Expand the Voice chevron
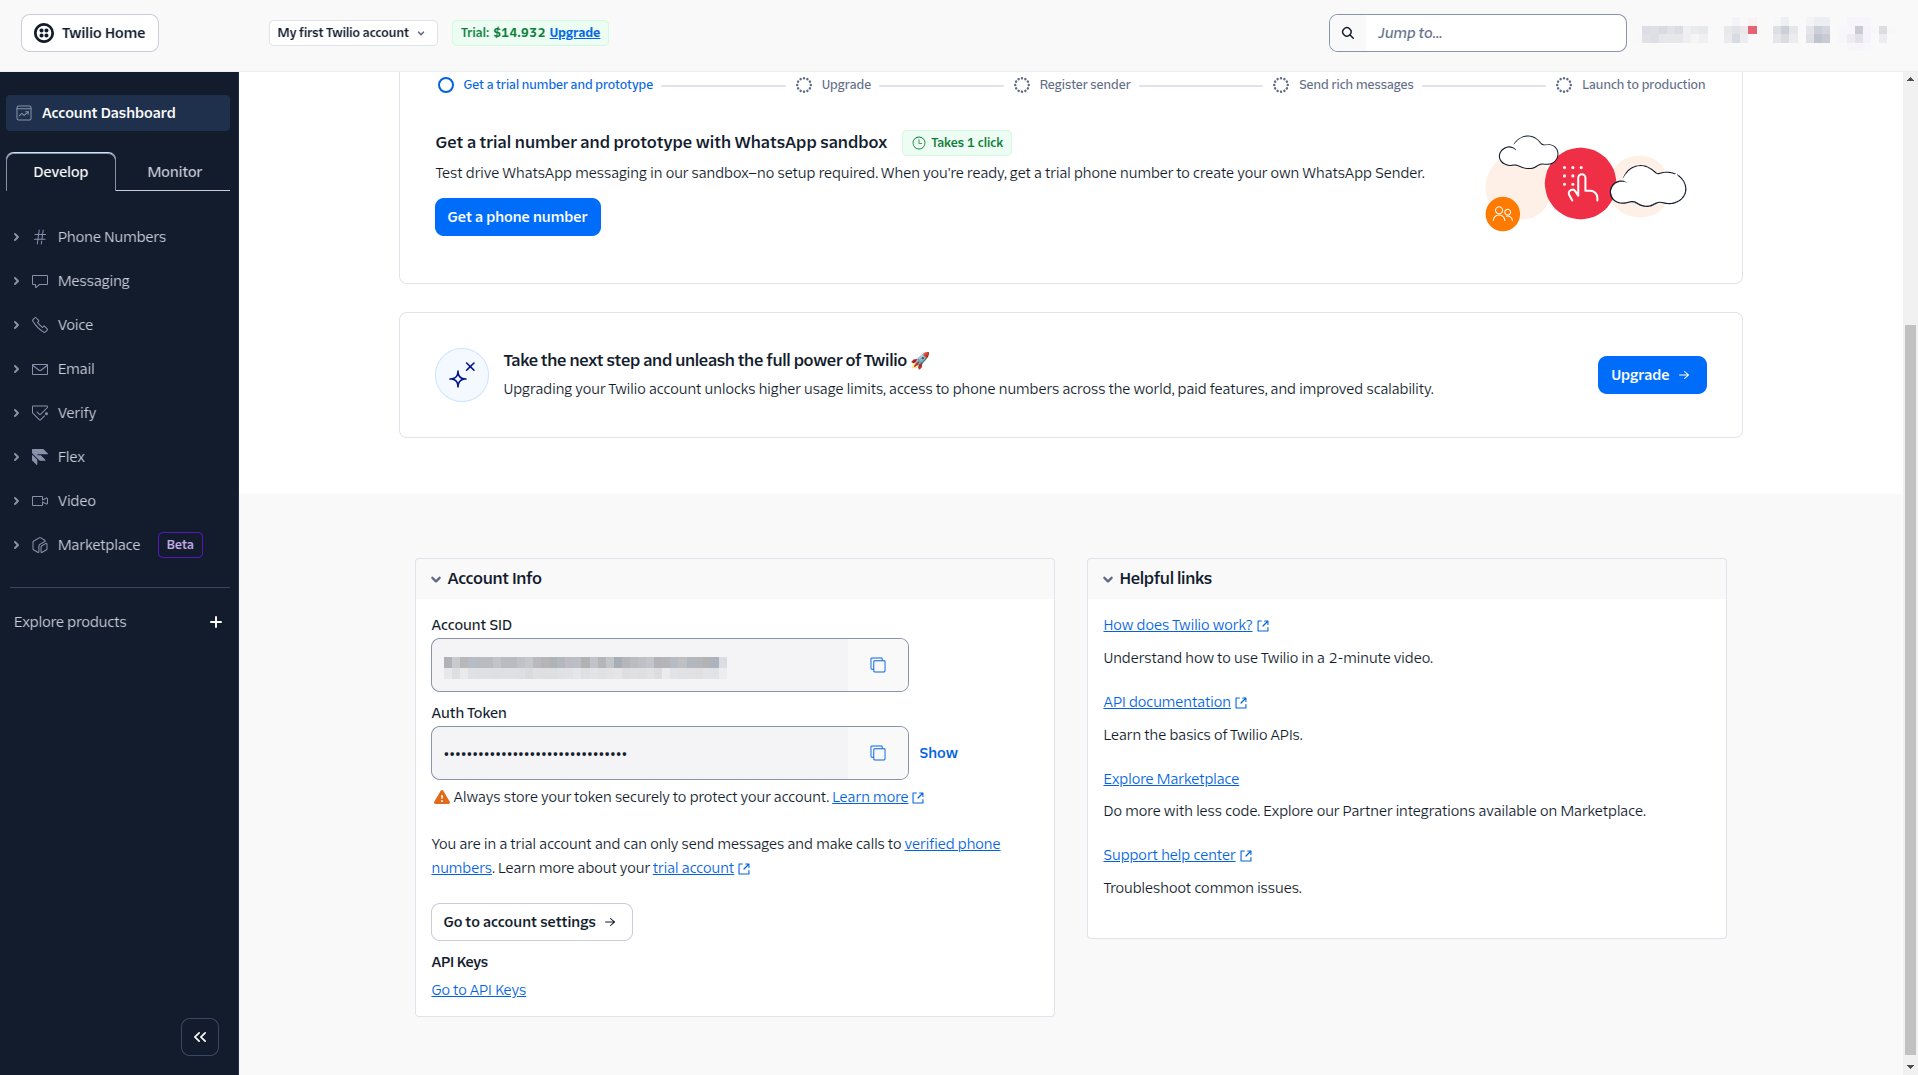This screenshot has height=1075, width=1918. click(16, 325)
